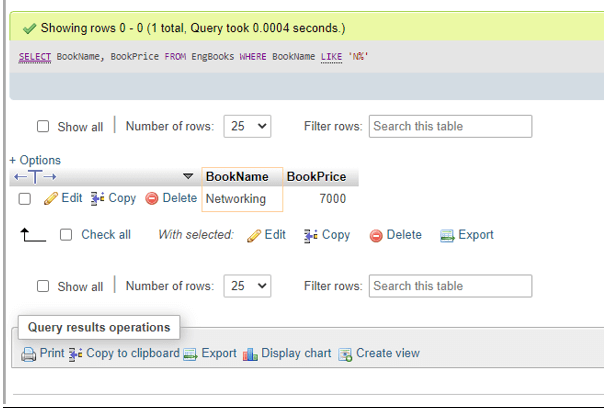The width and height of the screenshot is (604, 409).
Task: Sort by BookPrice column header
Action: (317, 177)
